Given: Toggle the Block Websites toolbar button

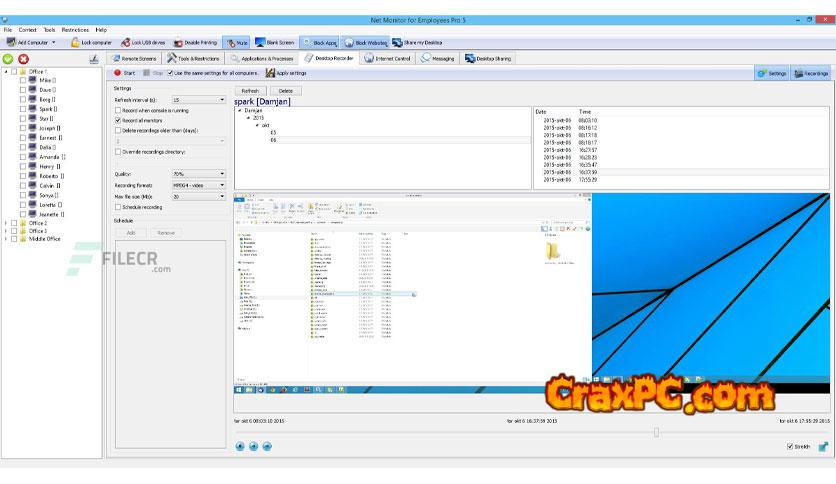Looking at the screenshot, I should (365, 42).
